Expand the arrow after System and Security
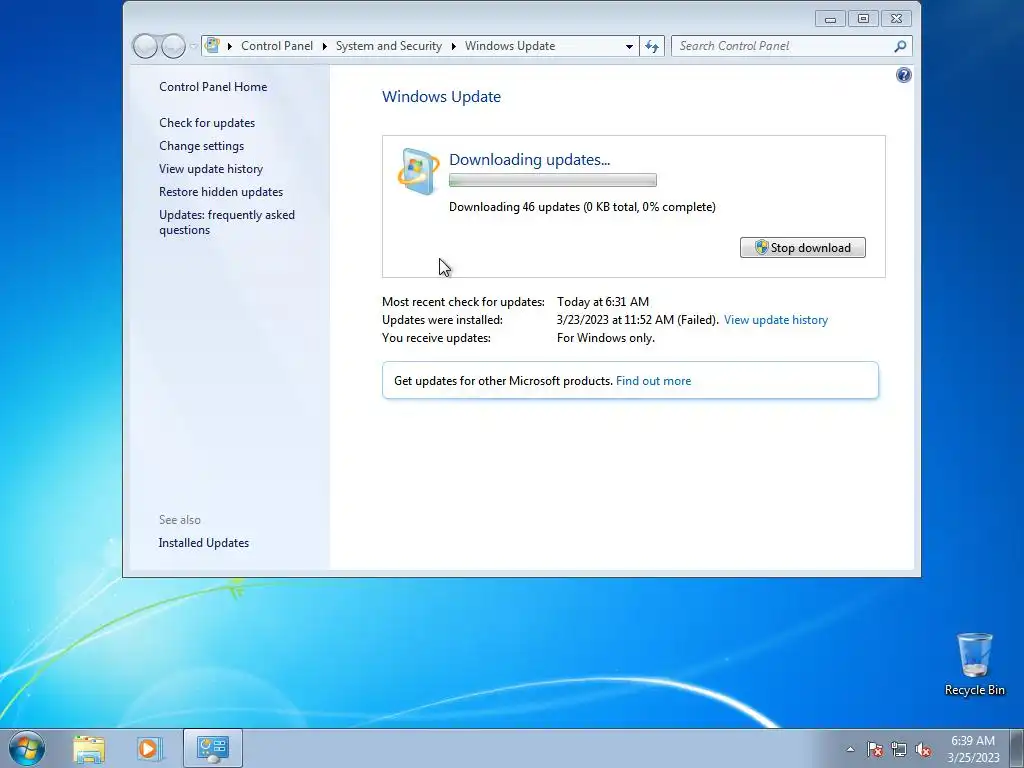The height and width of the screenshot is (768, 1024). 453,46
